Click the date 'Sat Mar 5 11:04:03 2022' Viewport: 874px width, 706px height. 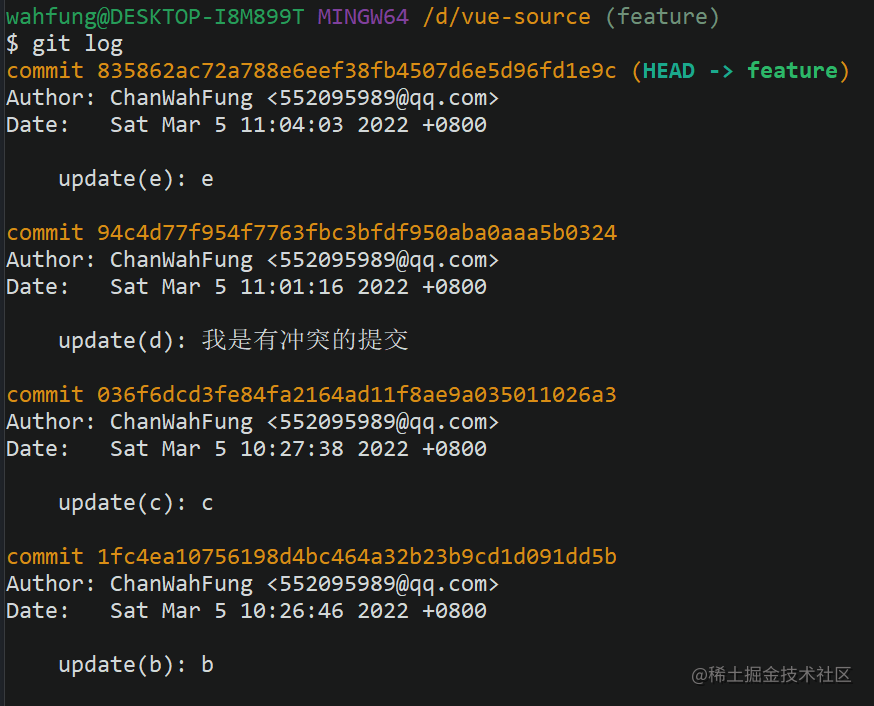(x=259, y=125)
